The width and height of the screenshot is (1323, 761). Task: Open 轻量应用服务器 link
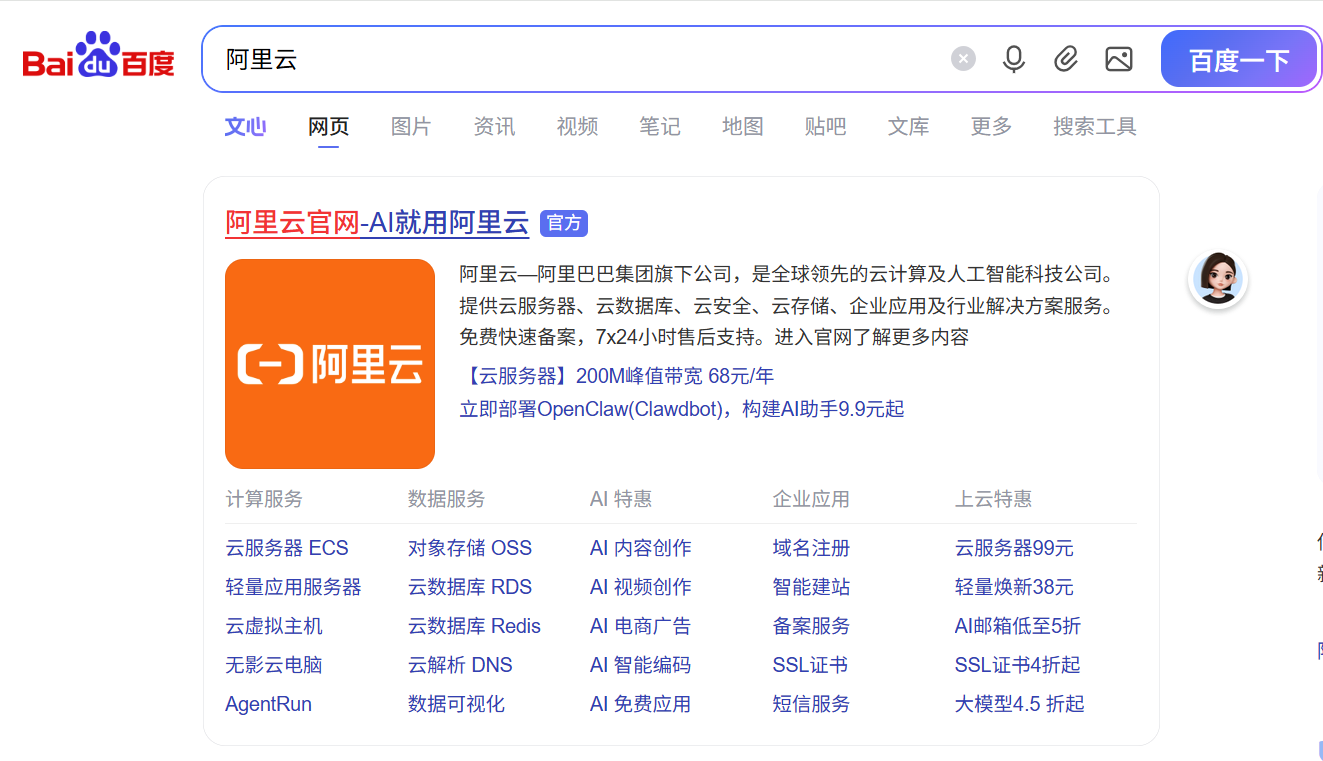click(x=293, y=587)
